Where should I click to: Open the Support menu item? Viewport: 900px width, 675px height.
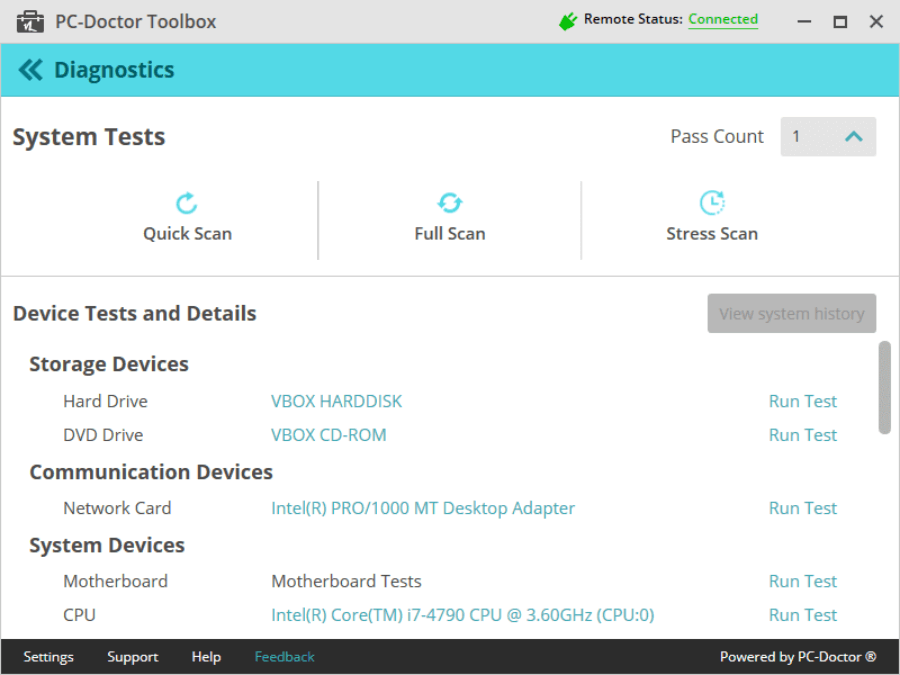132,657
